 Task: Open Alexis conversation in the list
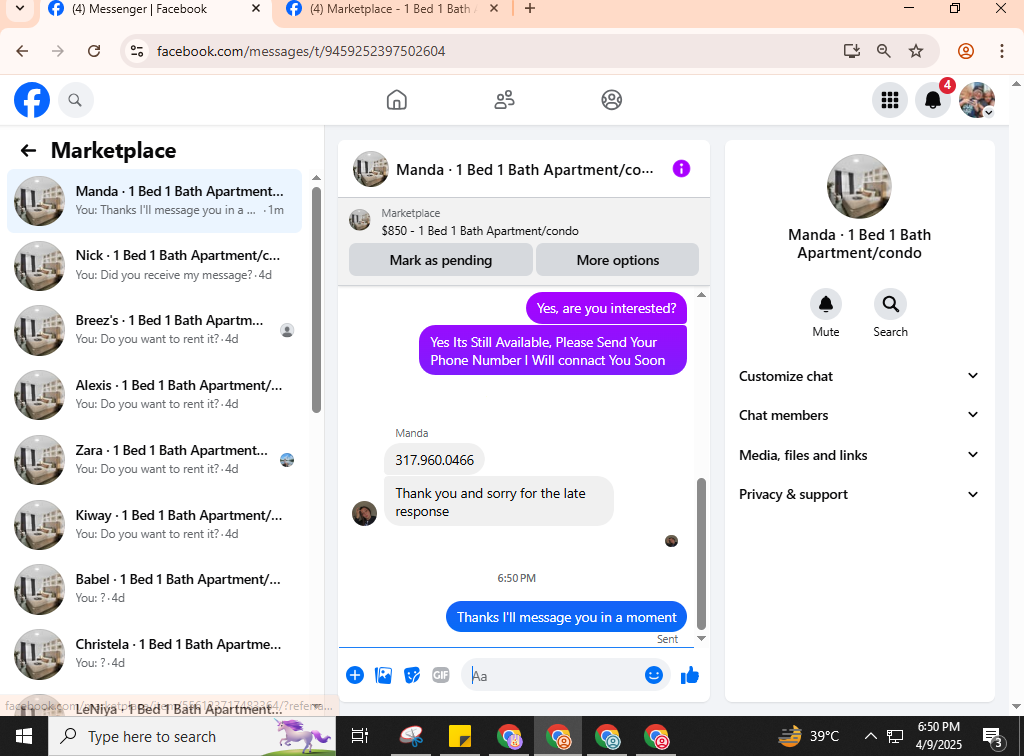click(x=155, y=395)
